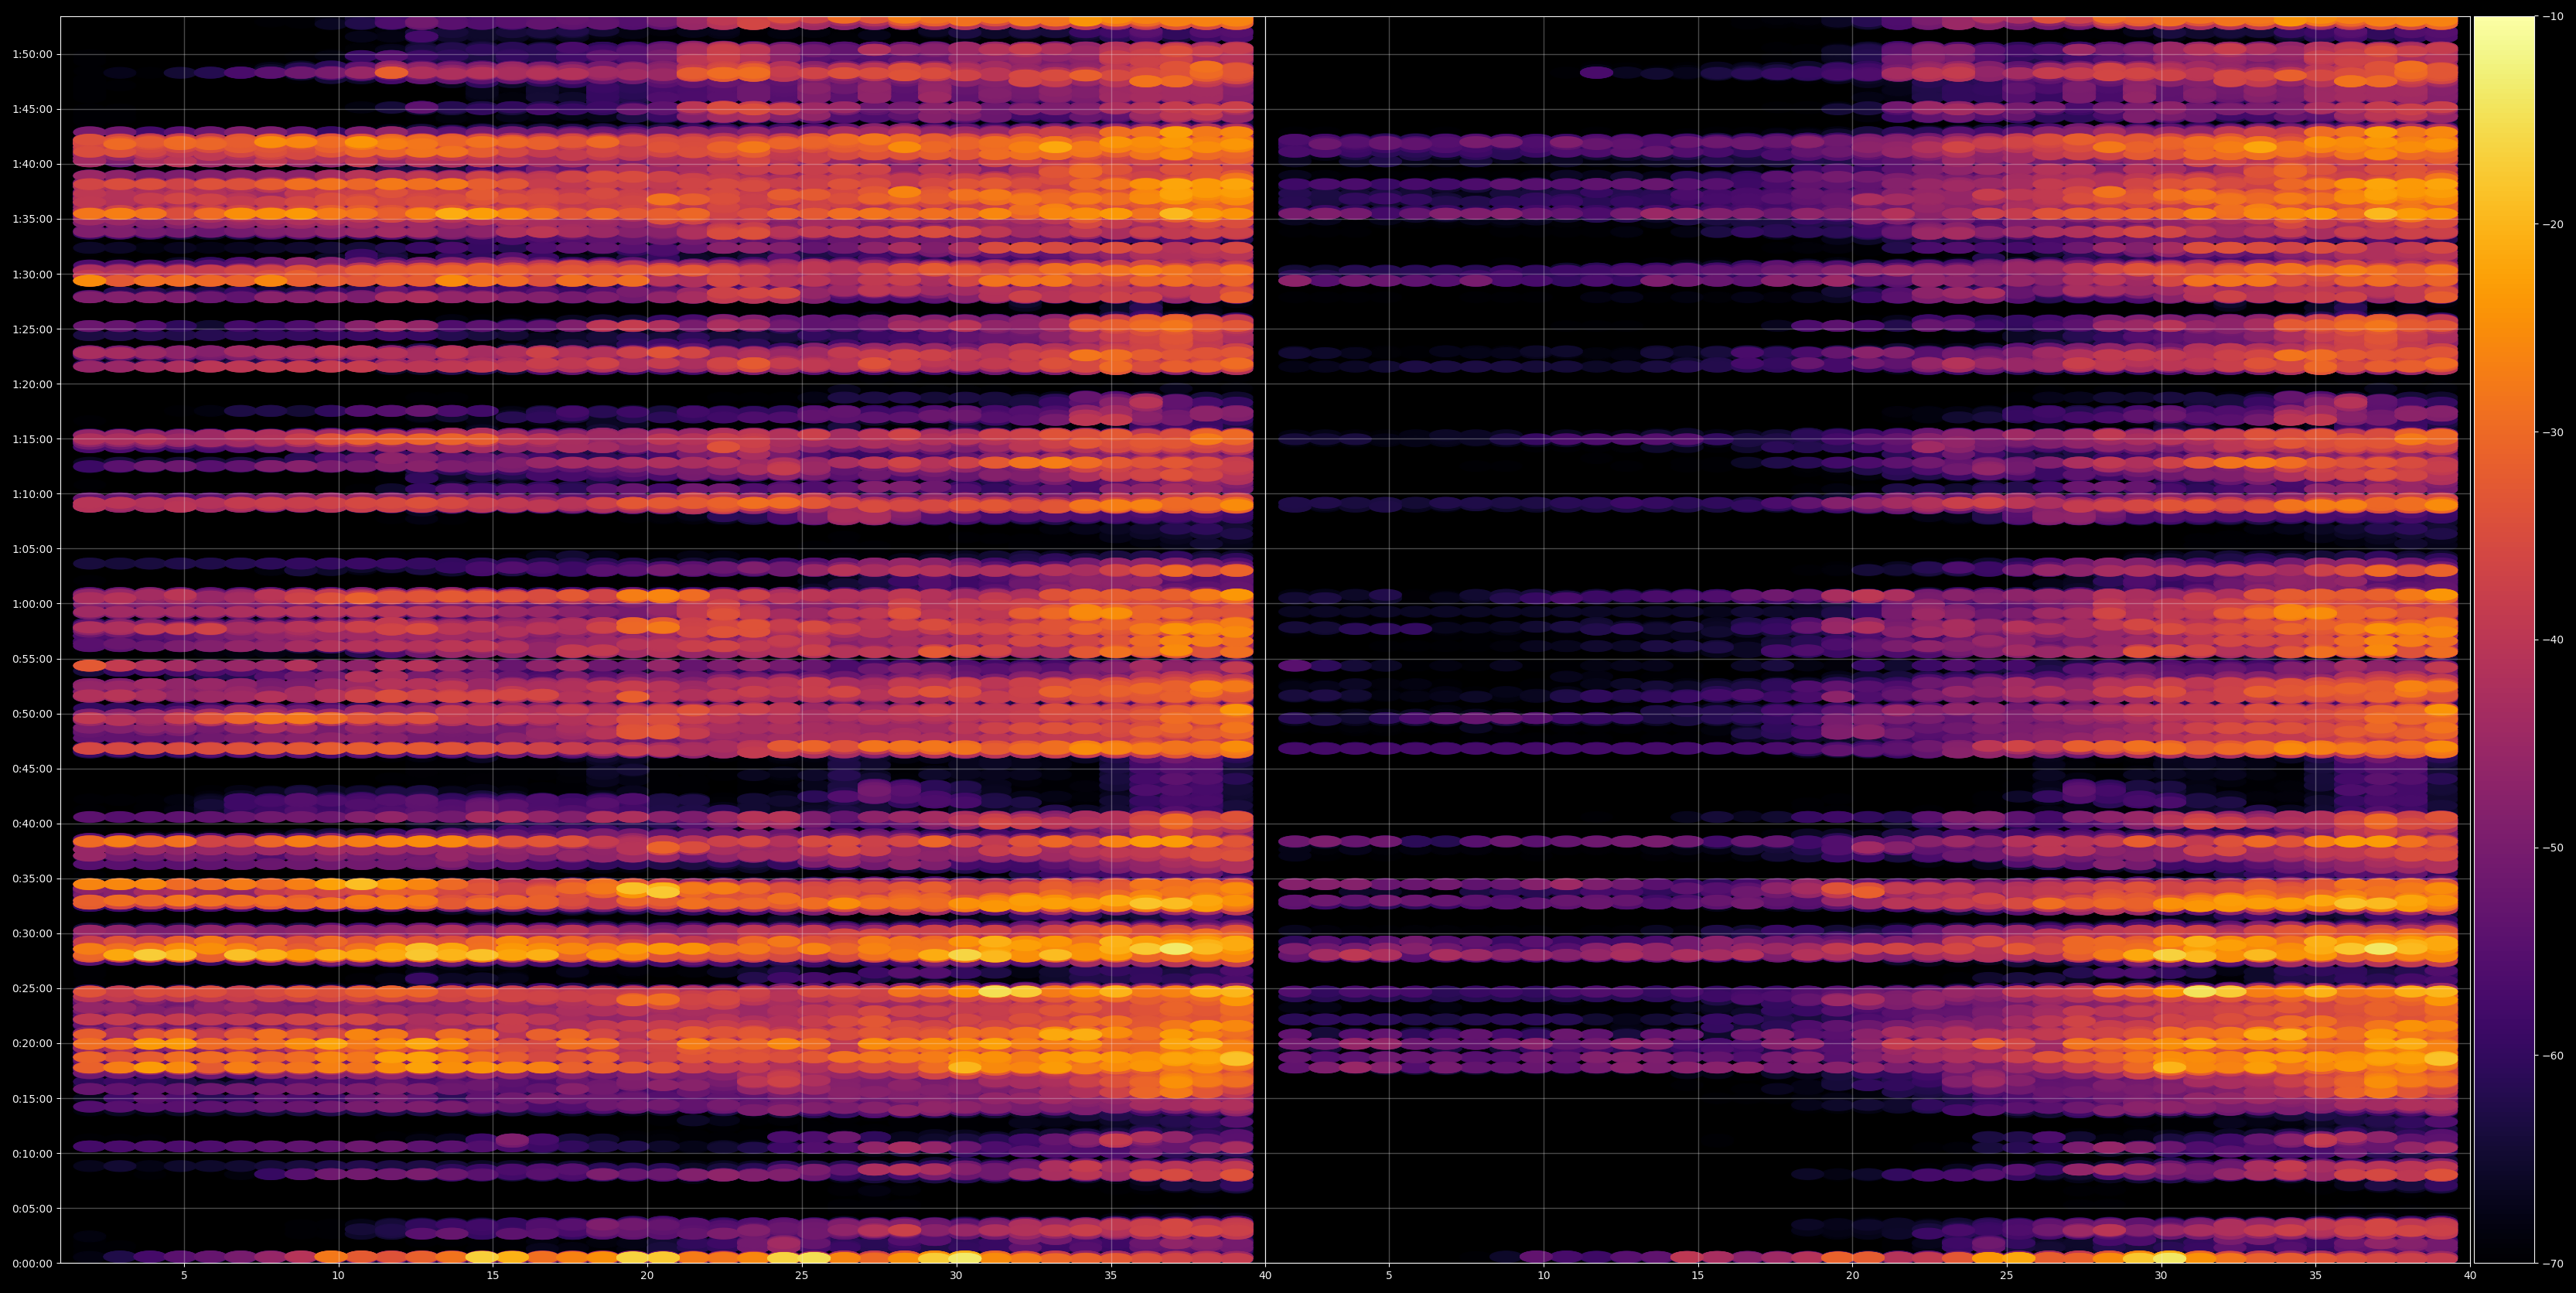This screenshot has height=1293, width=2576.
Task: Click x-axis tick 40 beside the colorbar
Action: [2470, 1276]
